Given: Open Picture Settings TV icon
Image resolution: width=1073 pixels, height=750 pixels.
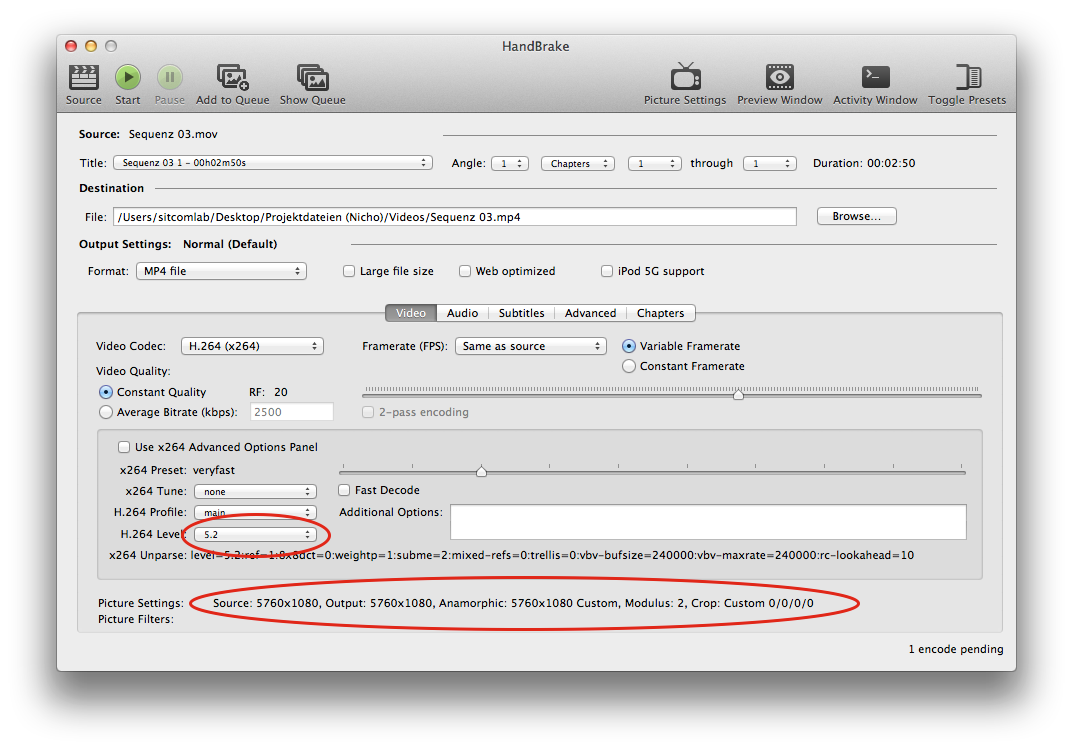Looking at the screenshot, I should (685, 77).
